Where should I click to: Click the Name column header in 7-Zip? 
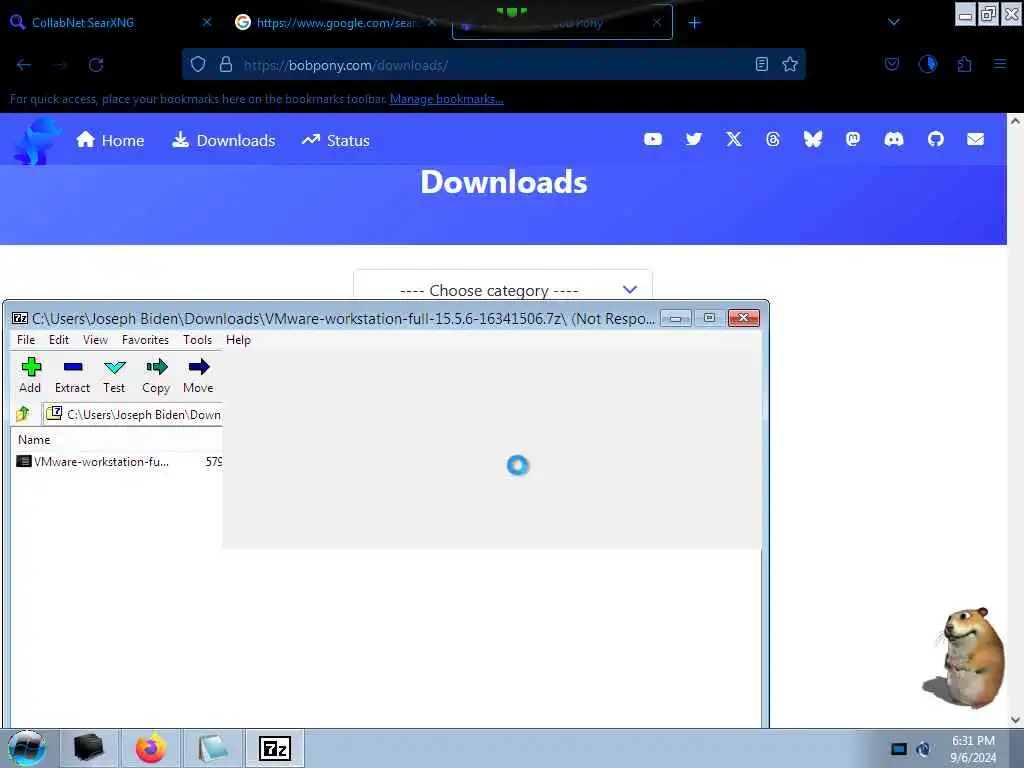point(34,440)
